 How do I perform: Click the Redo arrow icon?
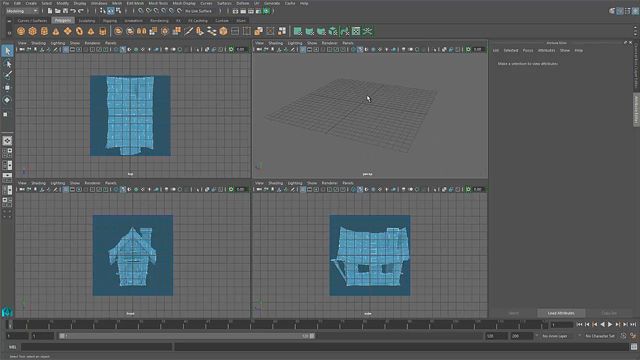81,11
